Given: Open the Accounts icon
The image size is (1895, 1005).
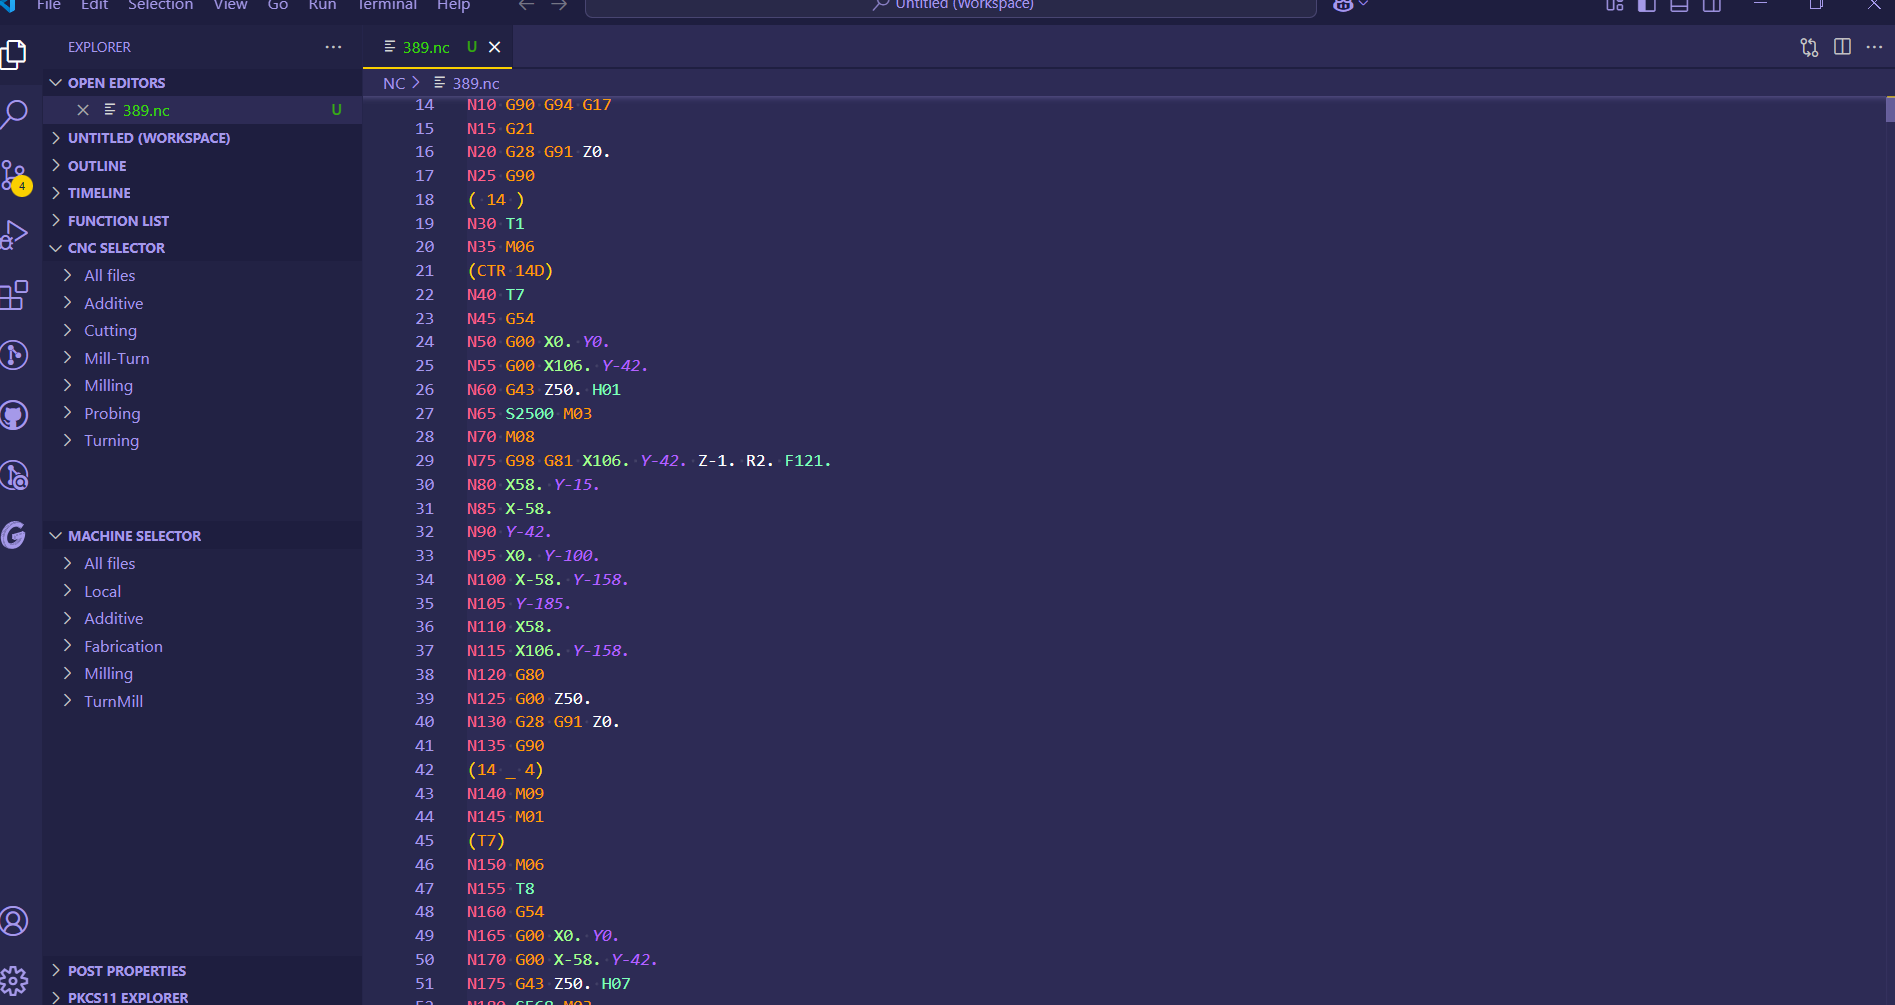Looking at the screenshot, I should [x=15, y=921].
